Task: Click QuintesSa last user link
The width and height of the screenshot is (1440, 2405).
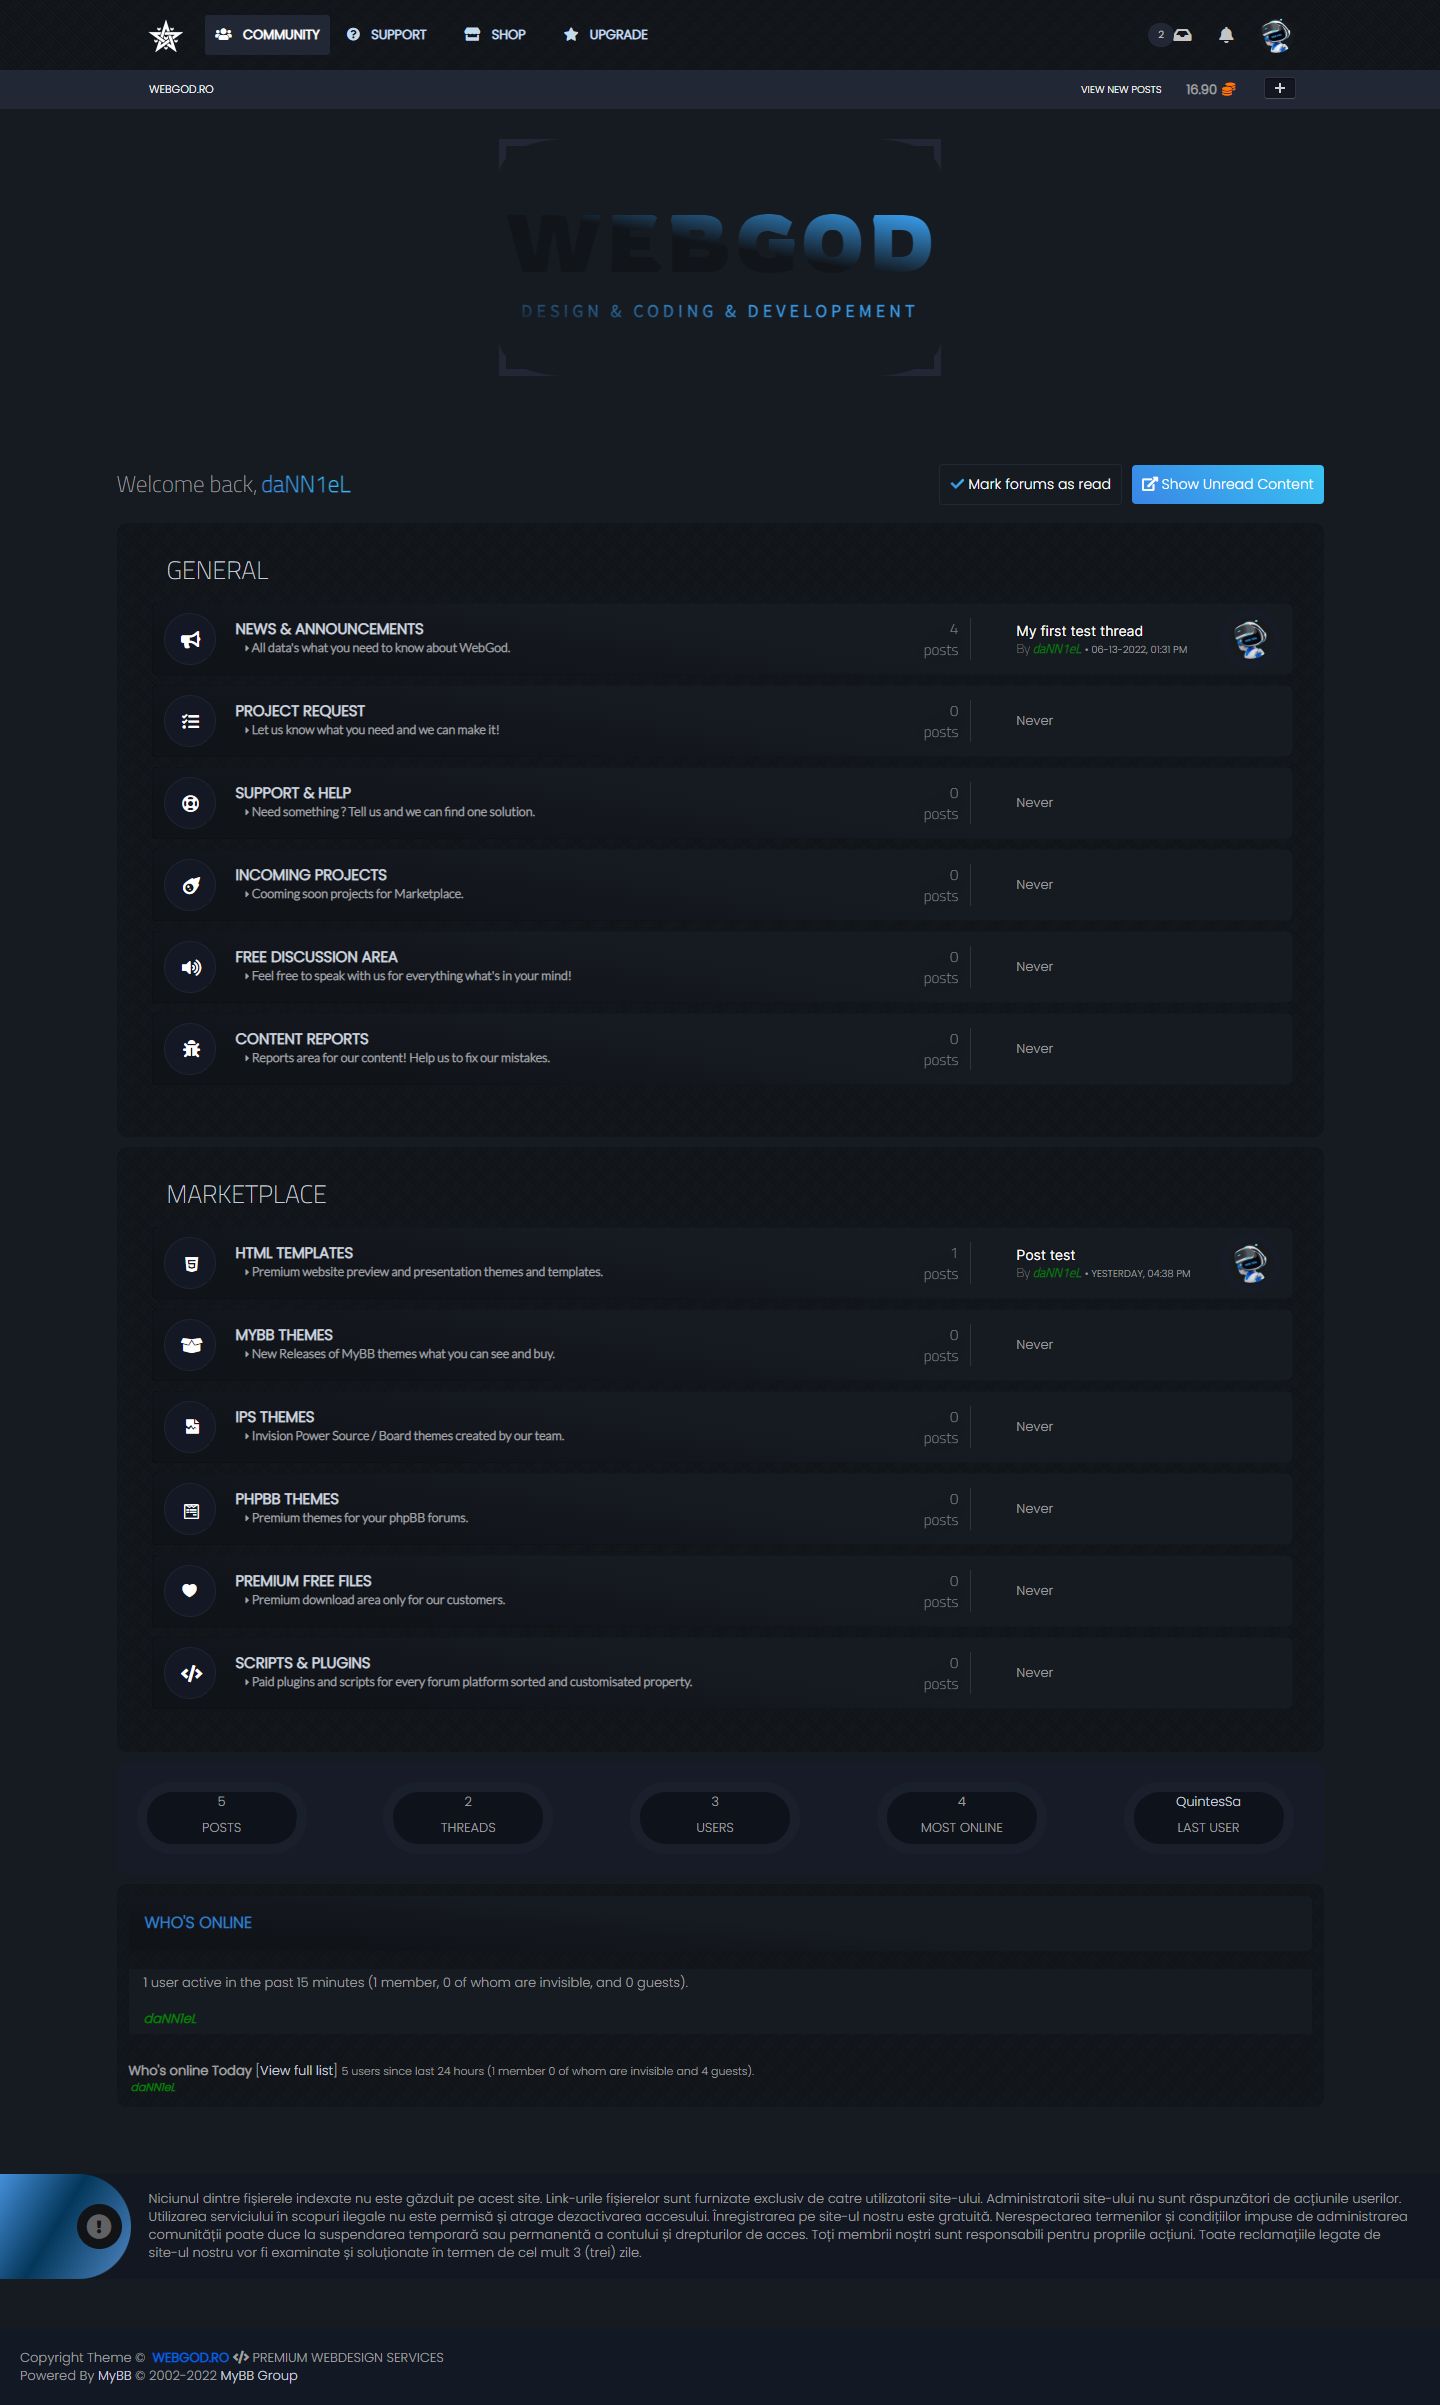Action: (1208, 1801)
